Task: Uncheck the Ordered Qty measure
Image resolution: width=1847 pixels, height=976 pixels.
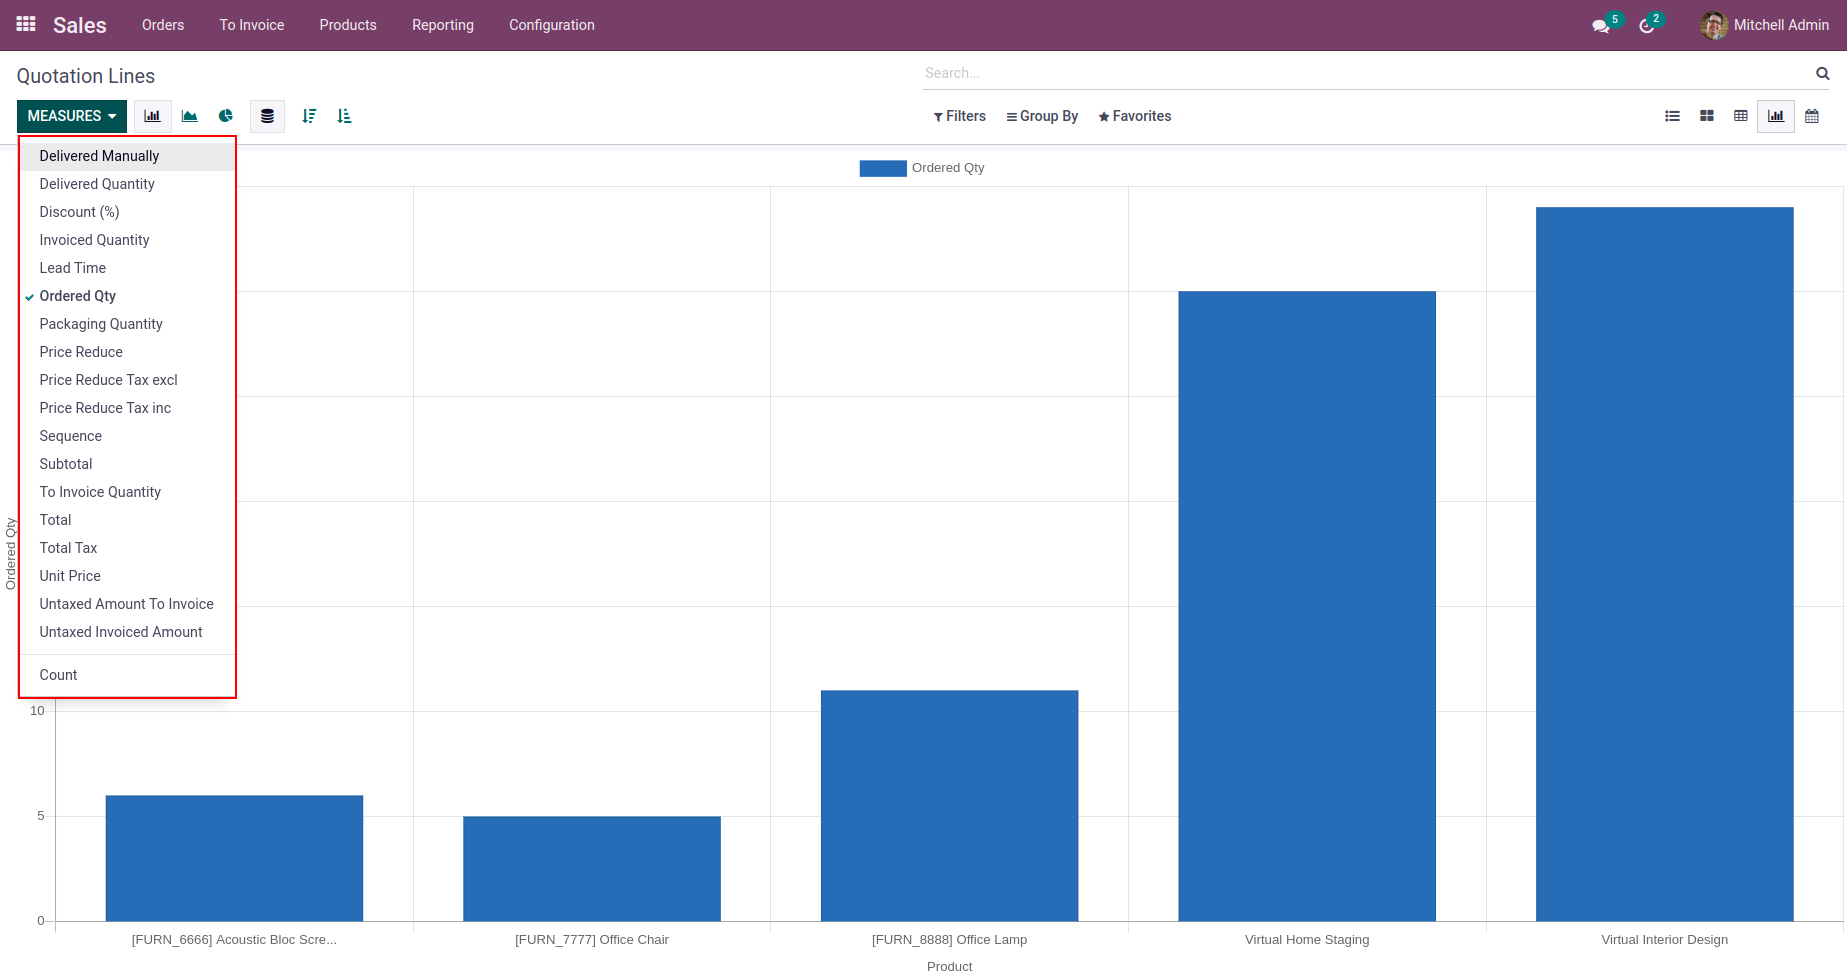Action: coord(78,296)
